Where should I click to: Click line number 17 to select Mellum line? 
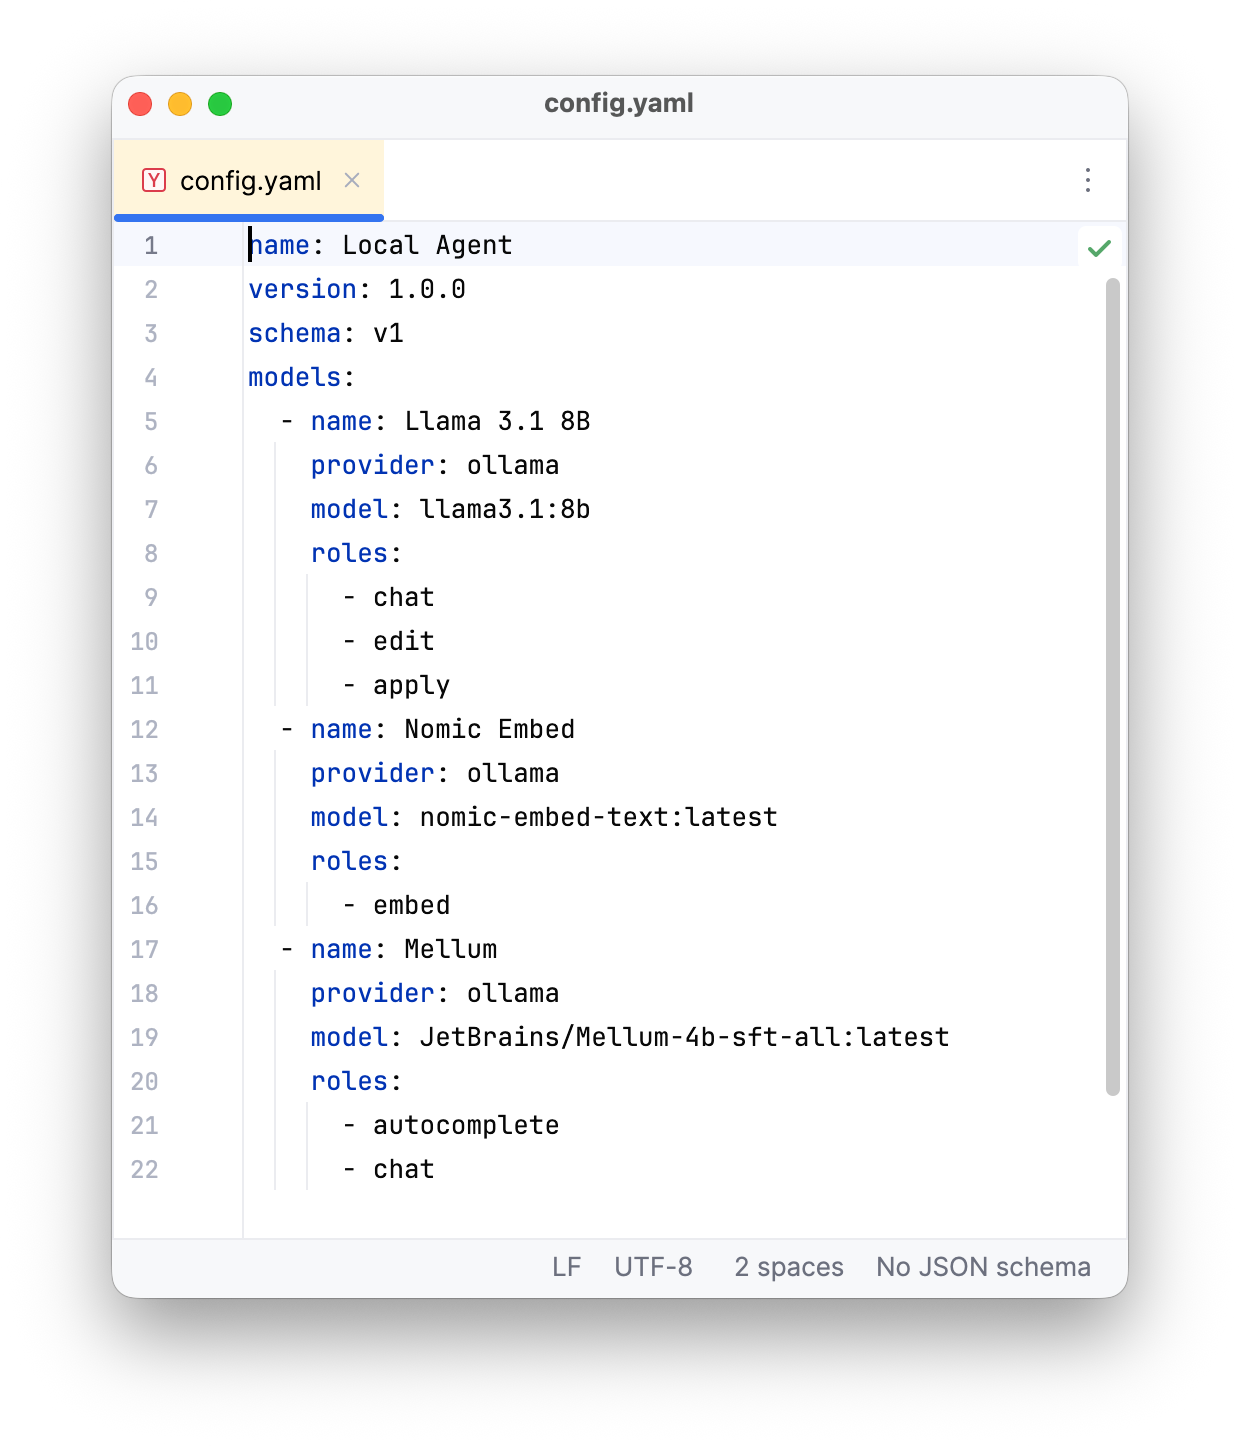click(x=144, y=949)
